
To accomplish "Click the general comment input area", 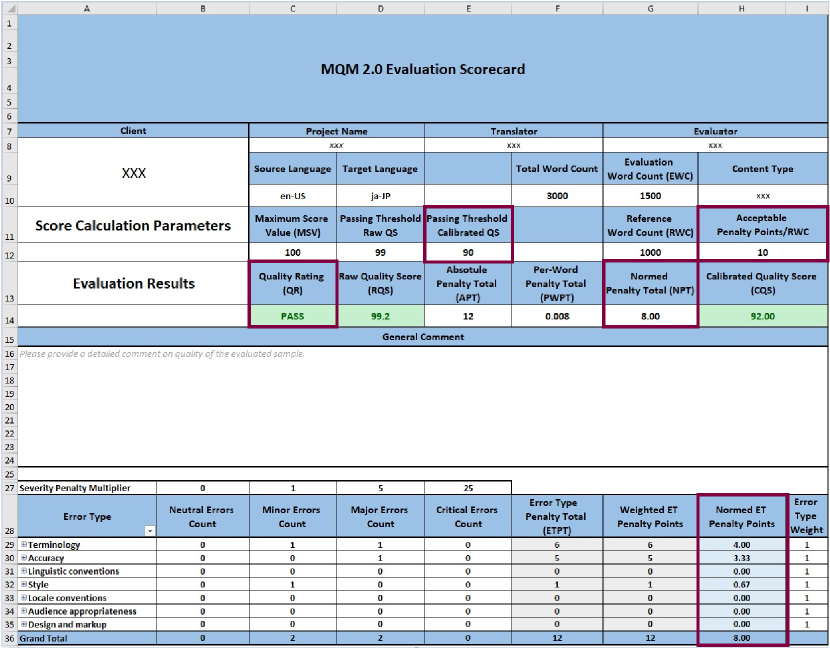I will [x=423, y=406].
